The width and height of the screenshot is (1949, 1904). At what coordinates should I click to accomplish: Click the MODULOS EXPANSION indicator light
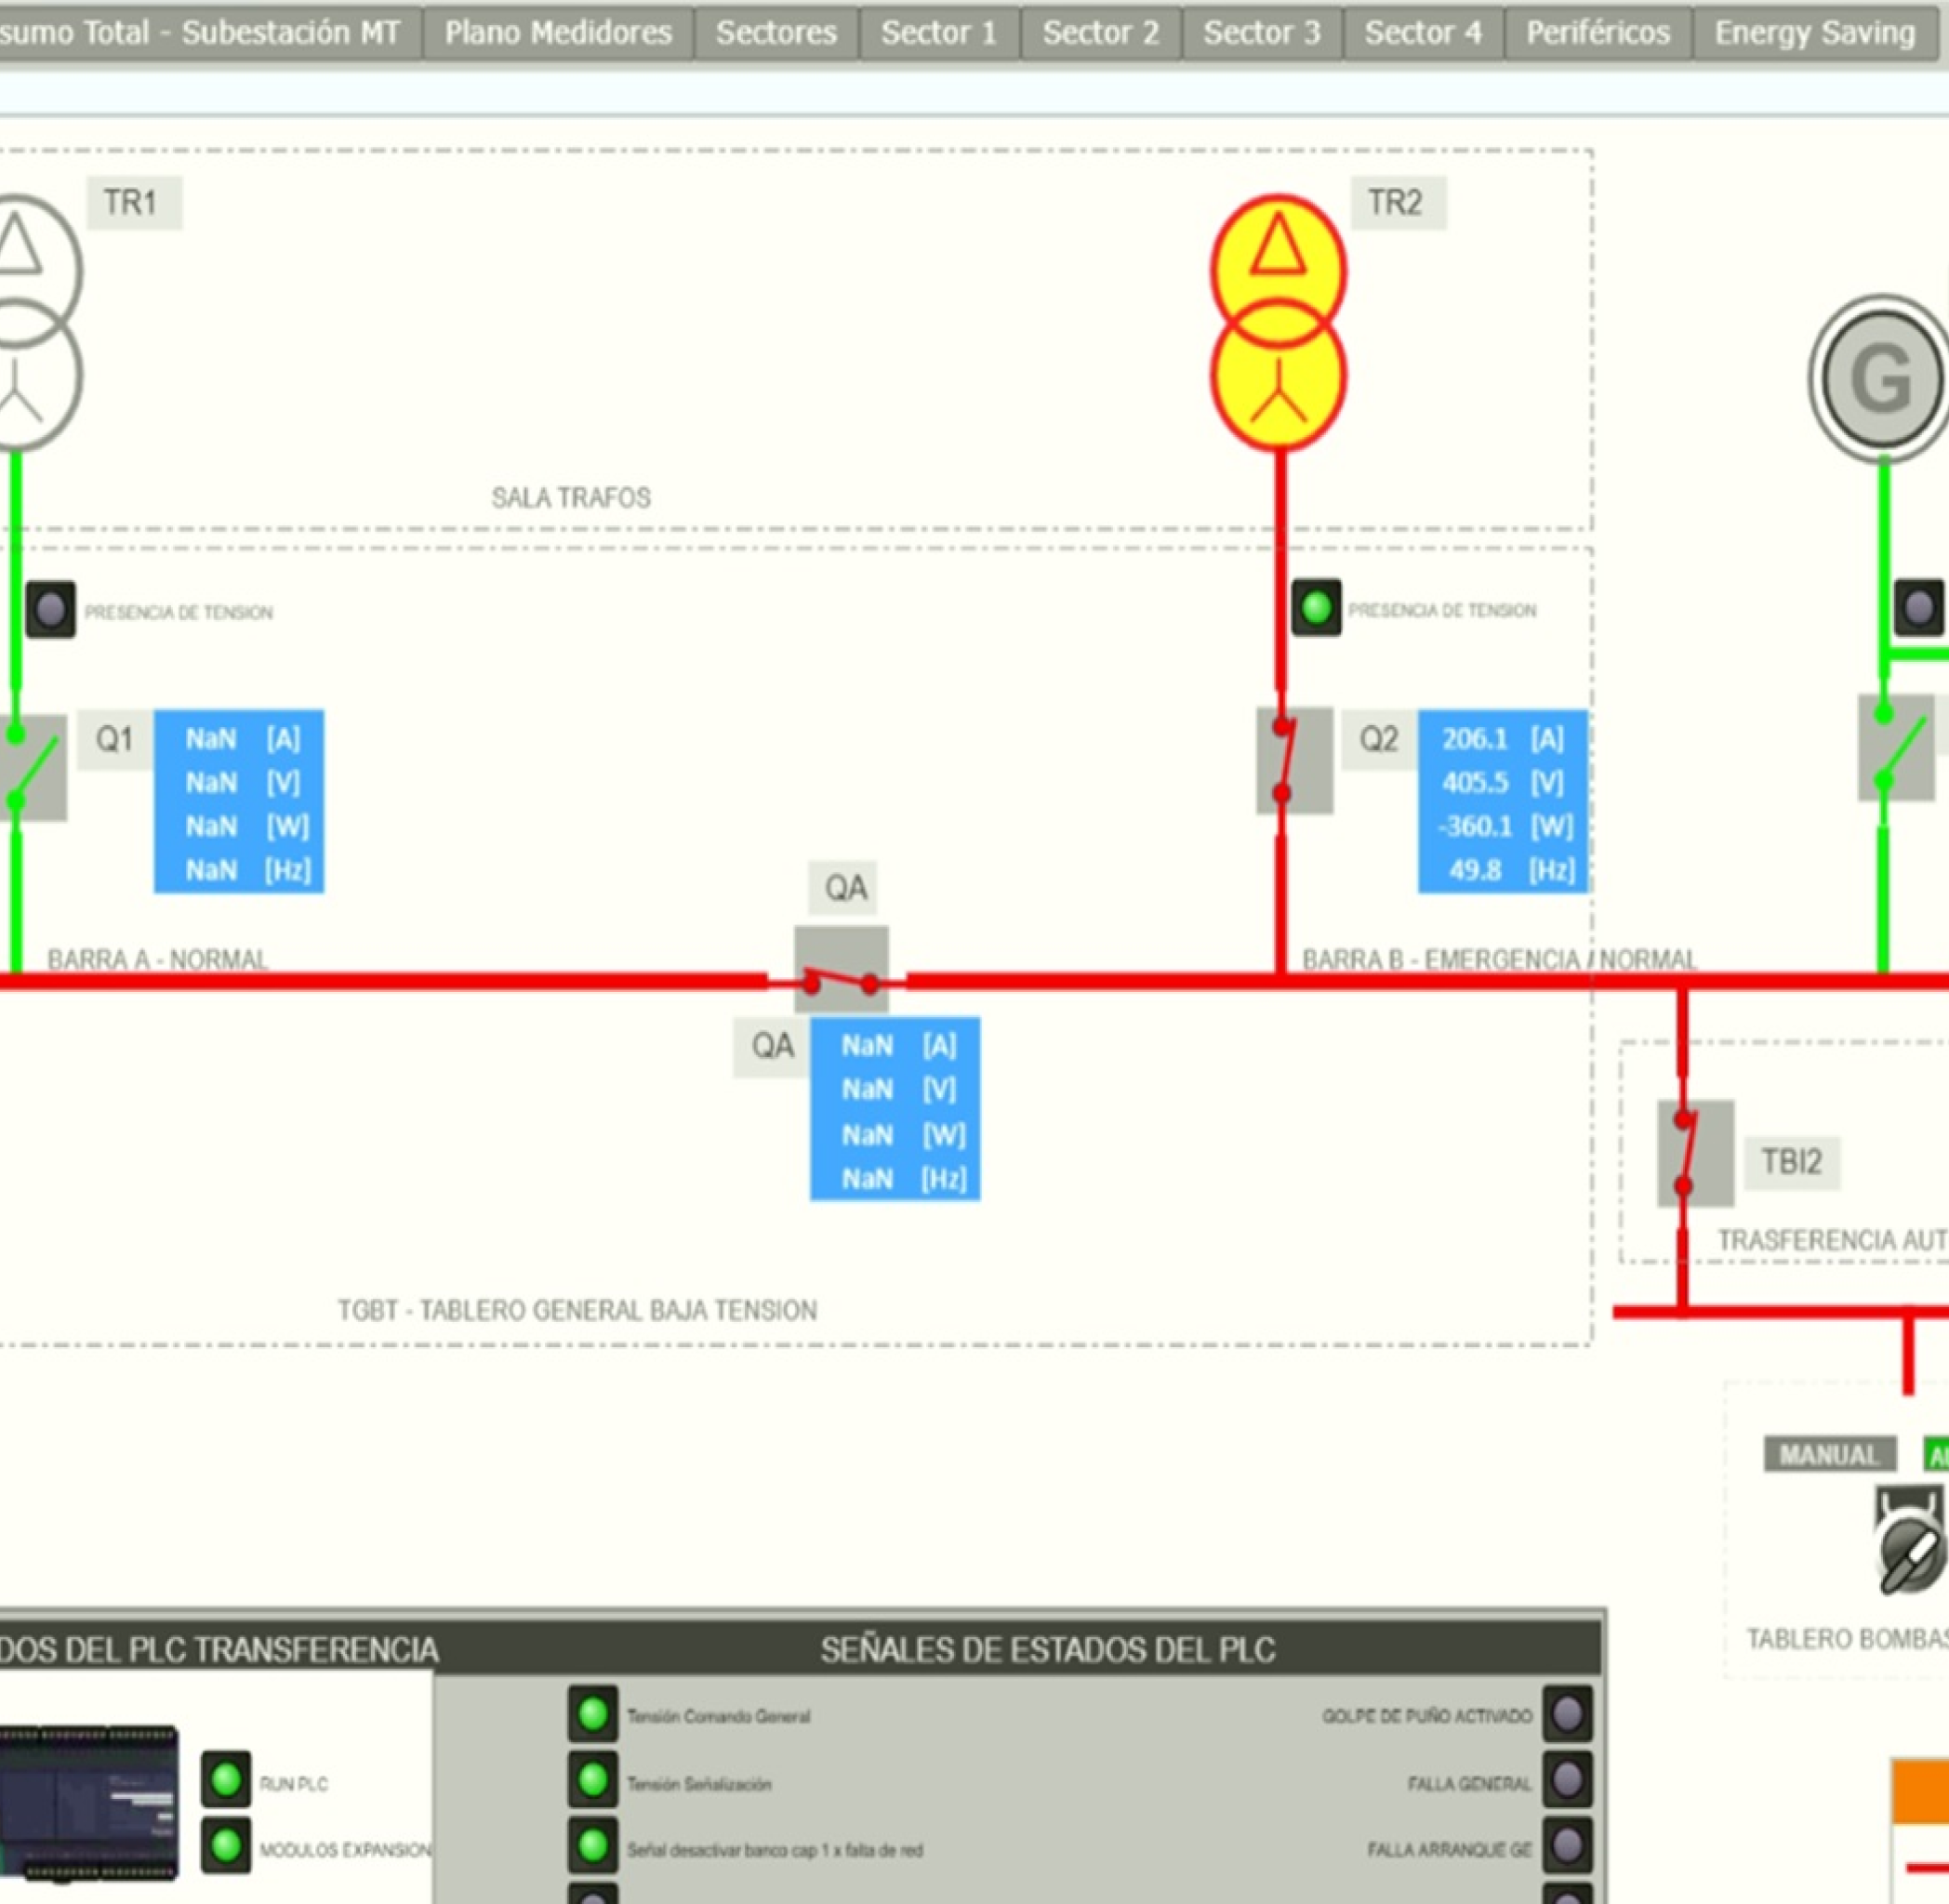pos(226,1846)
